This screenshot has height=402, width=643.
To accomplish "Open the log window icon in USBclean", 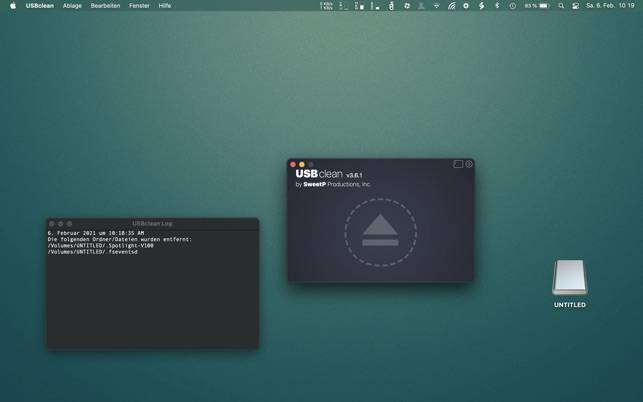I will point(458,164).
